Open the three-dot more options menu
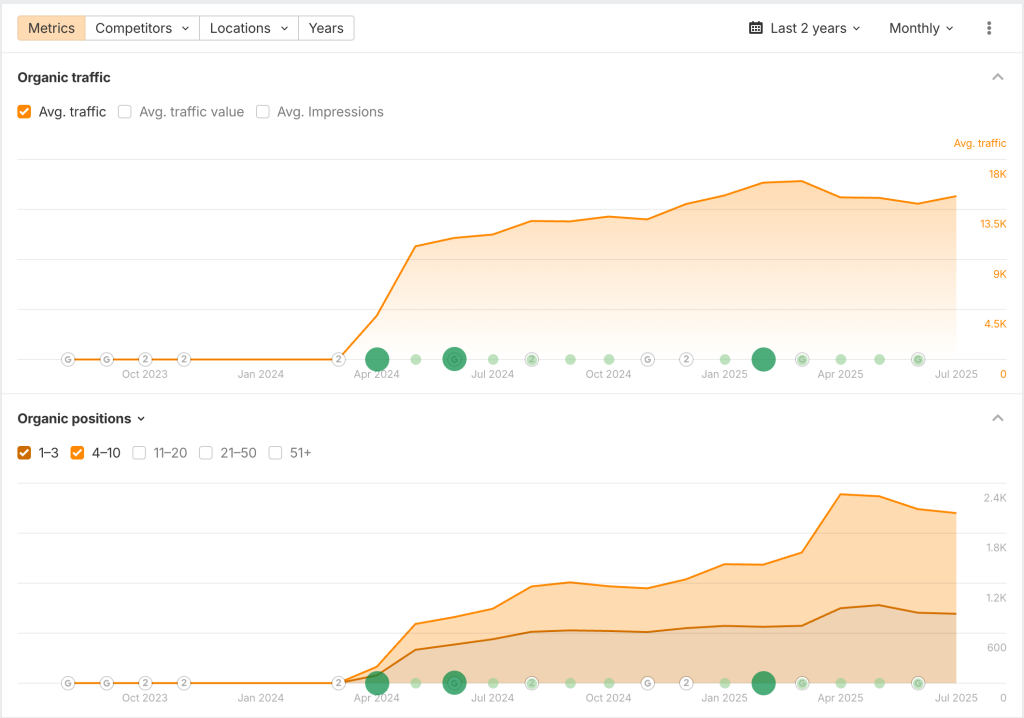Viewport: 1024px width, 718px height. [x=989, y=28]
